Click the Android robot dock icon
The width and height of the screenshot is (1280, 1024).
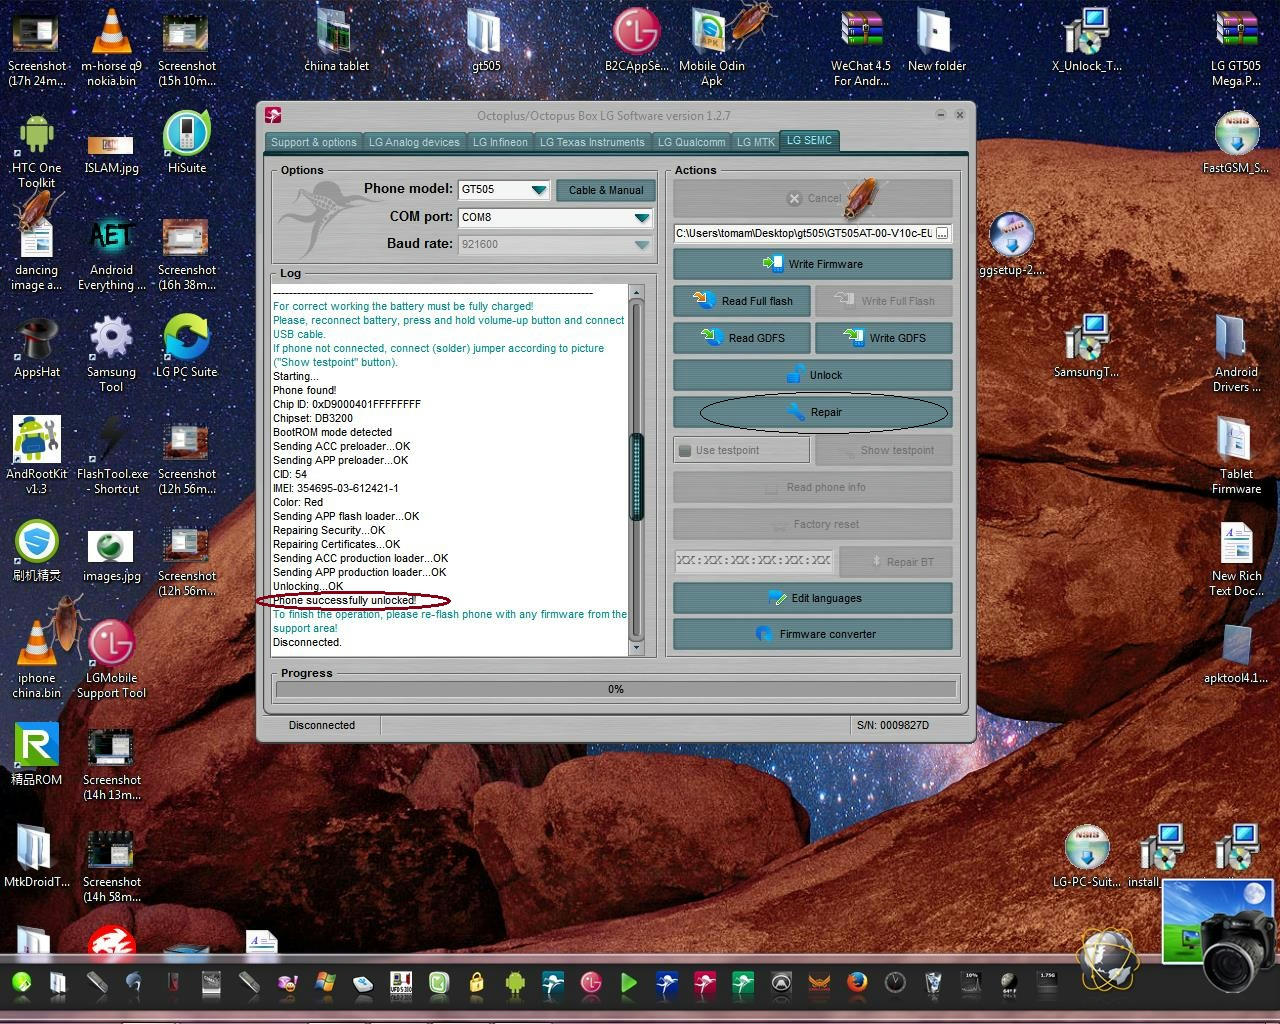[515, 983]
